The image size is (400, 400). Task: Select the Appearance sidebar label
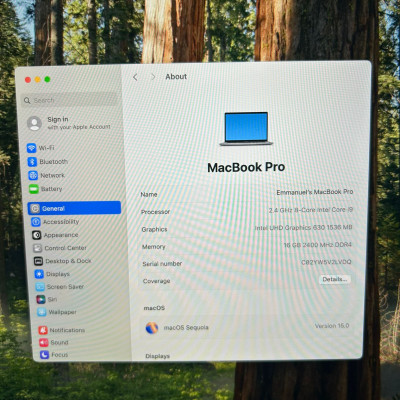coord(61,235)
